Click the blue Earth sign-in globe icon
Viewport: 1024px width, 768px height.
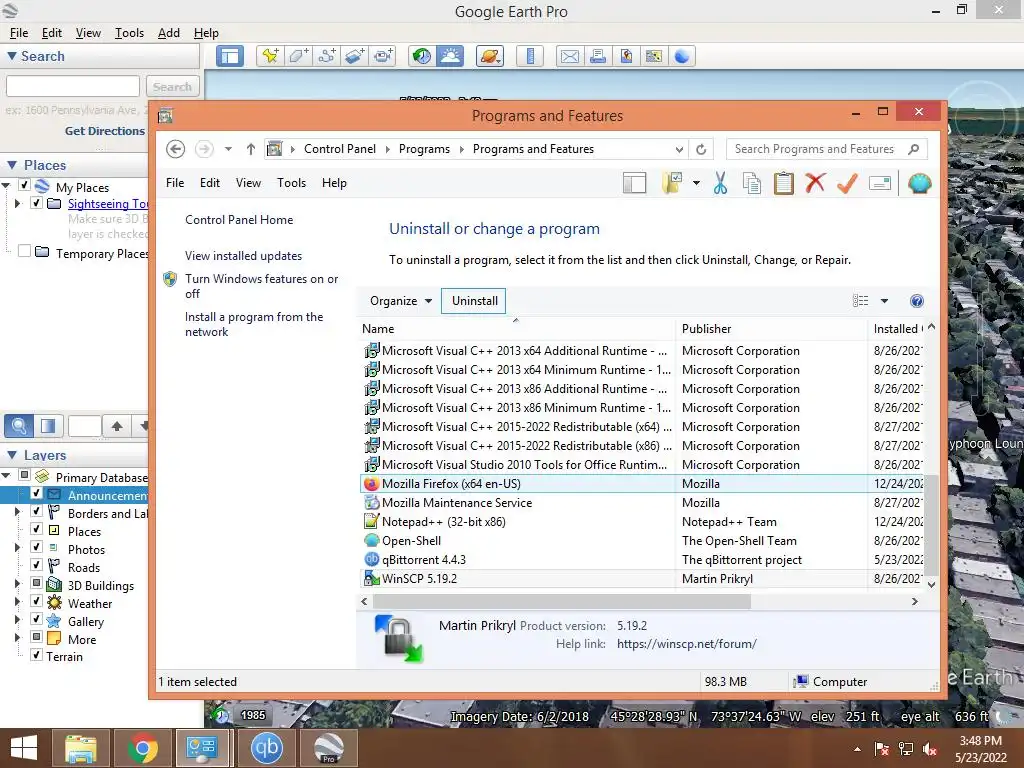click(682, 56)
